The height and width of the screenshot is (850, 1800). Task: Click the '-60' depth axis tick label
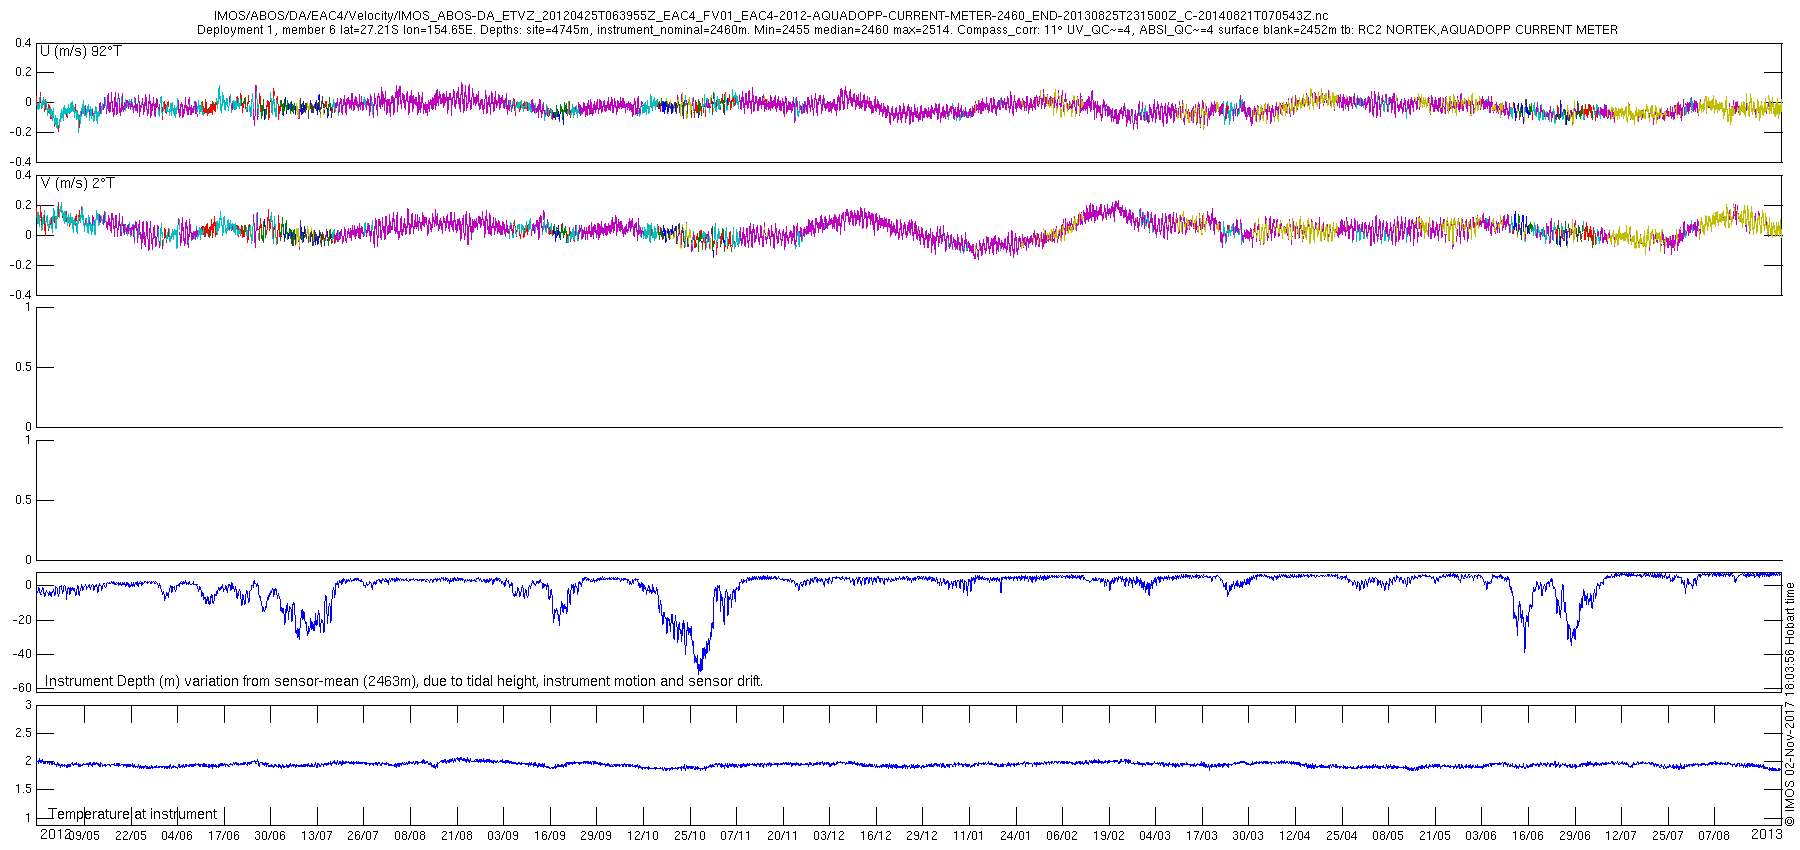23,688
